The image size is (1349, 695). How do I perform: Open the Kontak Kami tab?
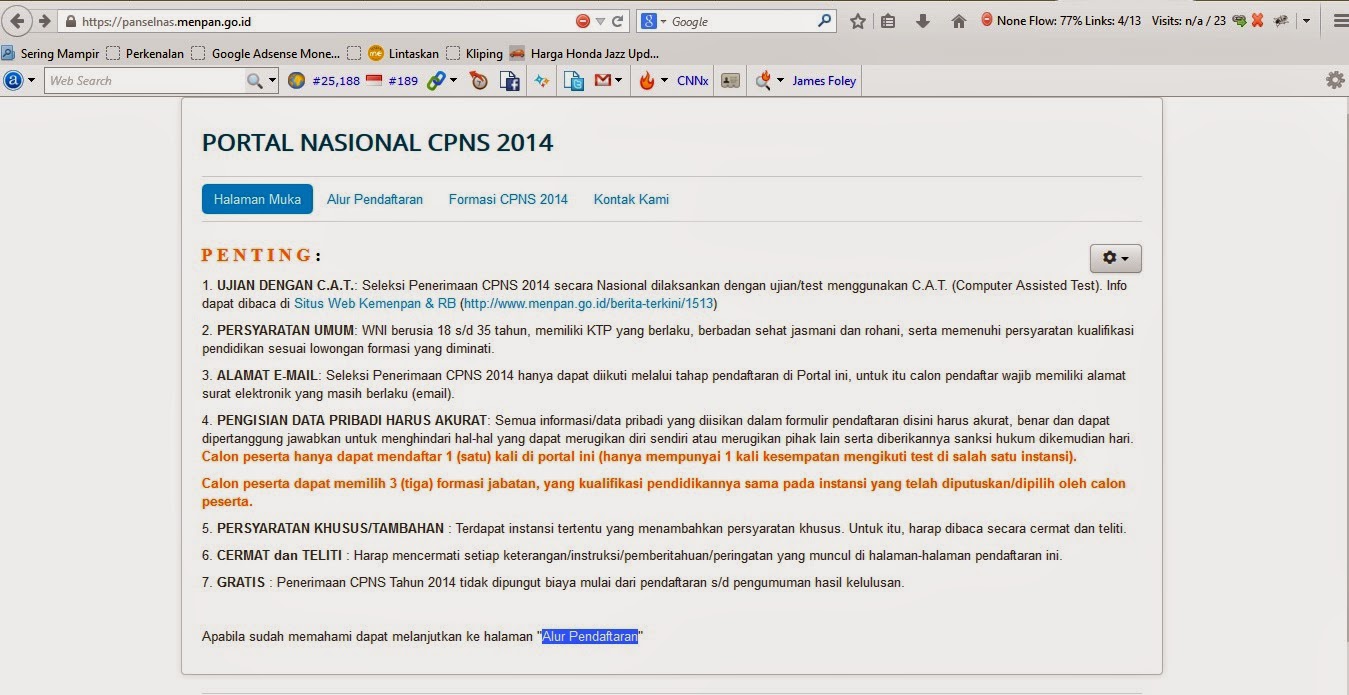pos(631,199)
